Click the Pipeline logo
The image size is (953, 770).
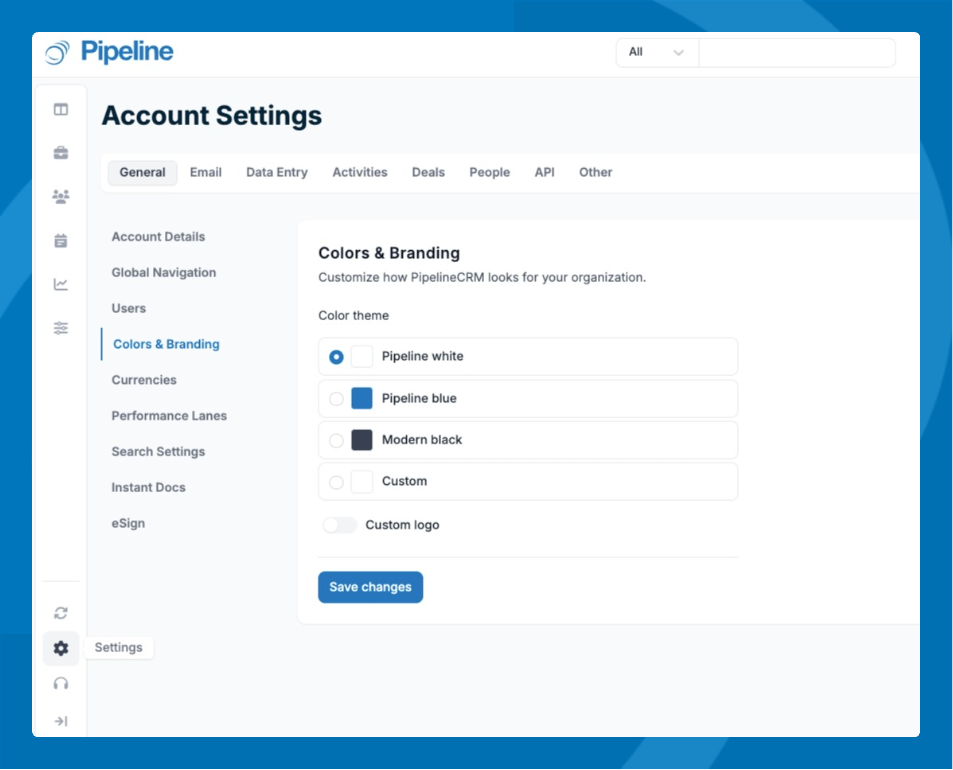[x=109, y=52]
